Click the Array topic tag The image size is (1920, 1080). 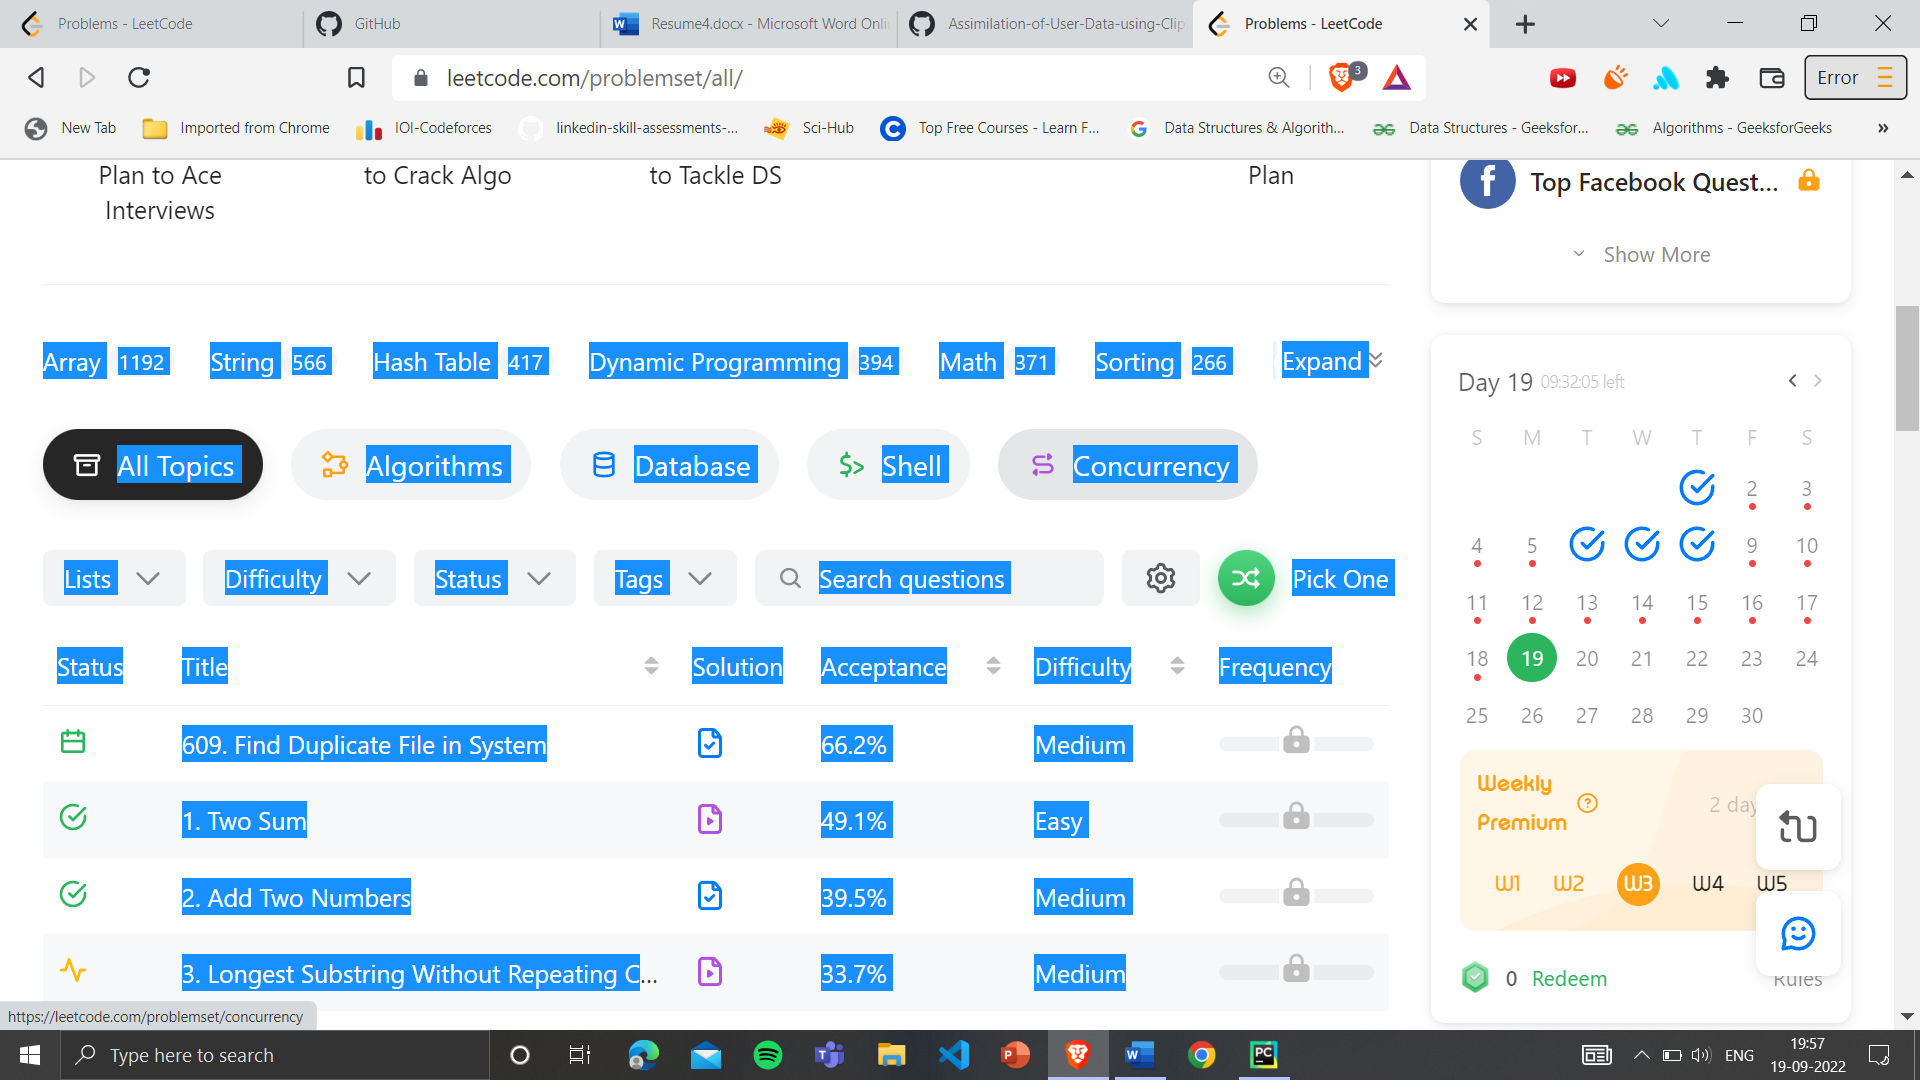72,361
